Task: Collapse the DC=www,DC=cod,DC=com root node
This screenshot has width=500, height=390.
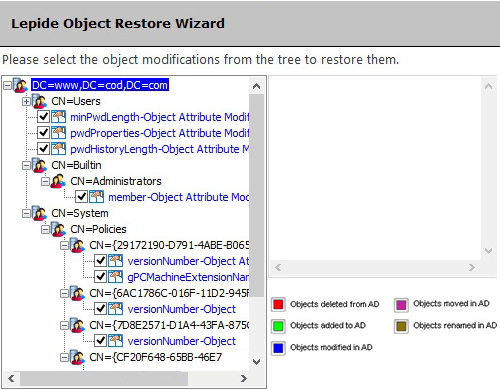Action: click(x=7, y=86)
